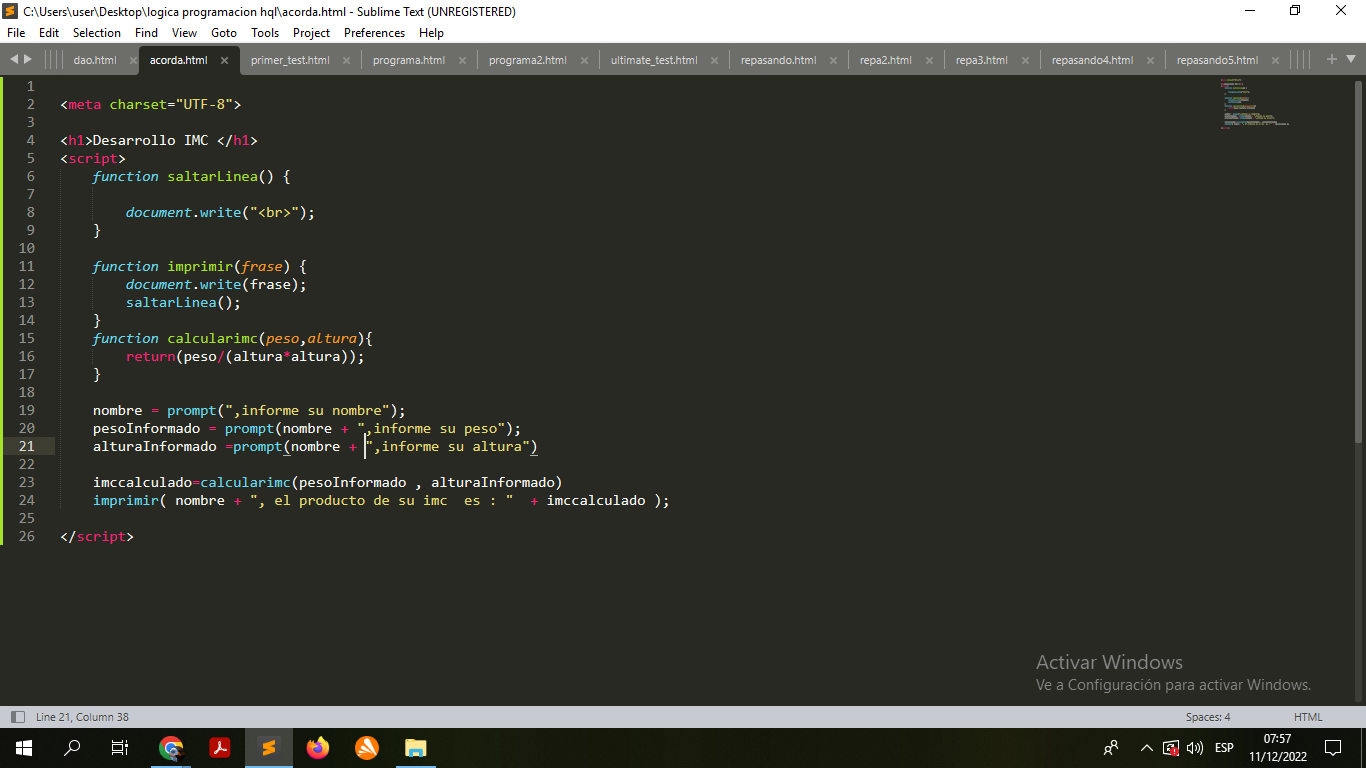Show hidden system tray icons
Viewport: 1366px width, 768px height.
[1147, 747]
